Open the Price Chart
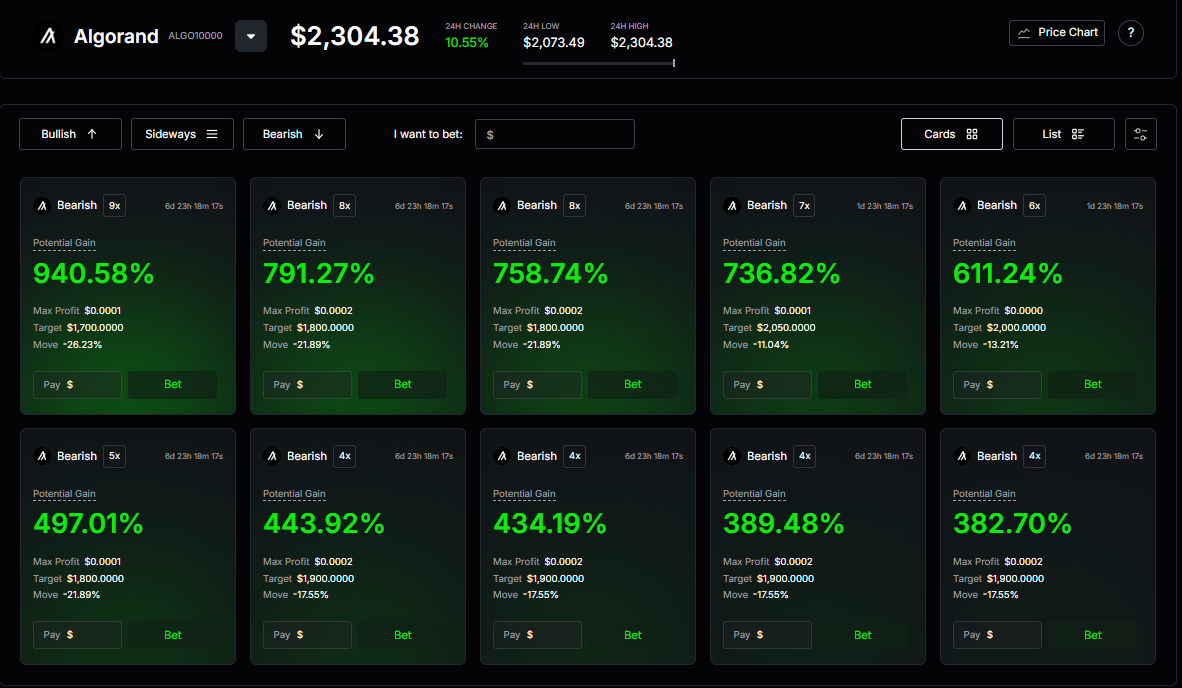Screen dimensions: 1182x688 [1057, 32]
